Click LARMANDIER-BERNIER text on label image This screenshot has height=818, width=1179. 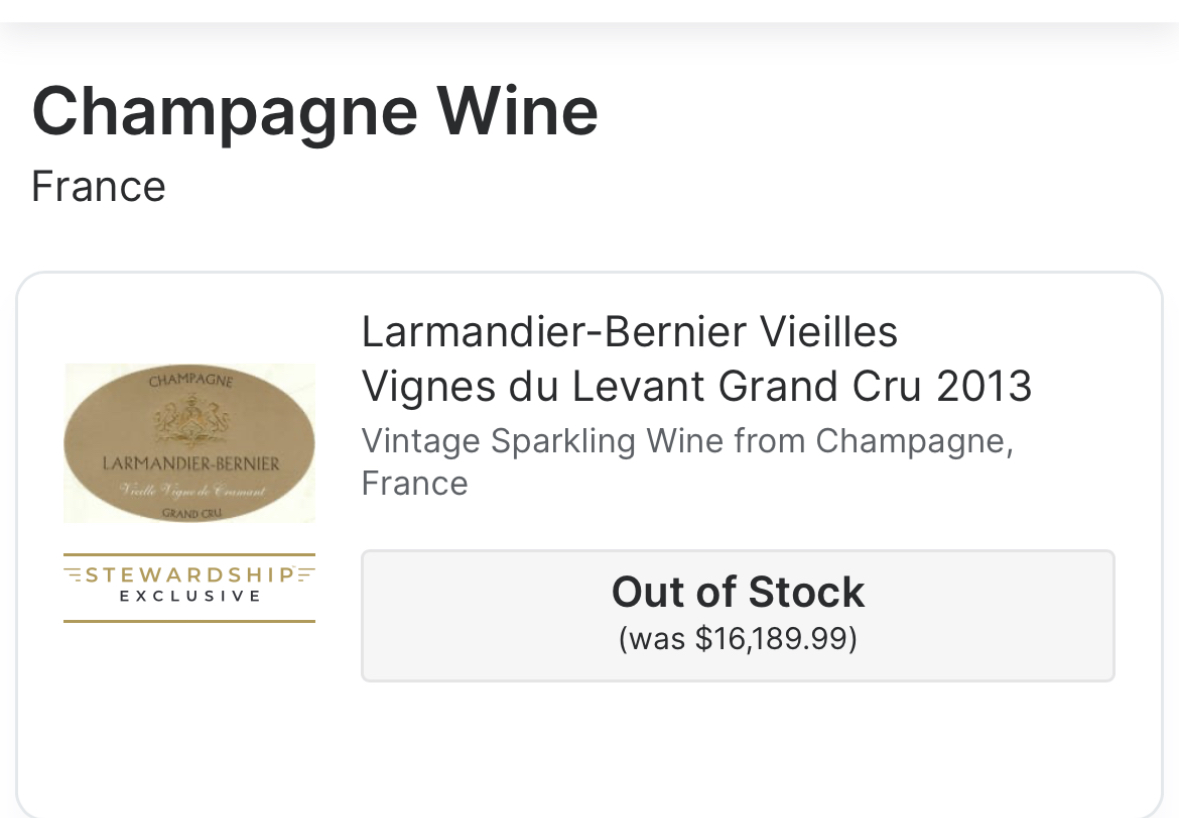tap(191, 463)
